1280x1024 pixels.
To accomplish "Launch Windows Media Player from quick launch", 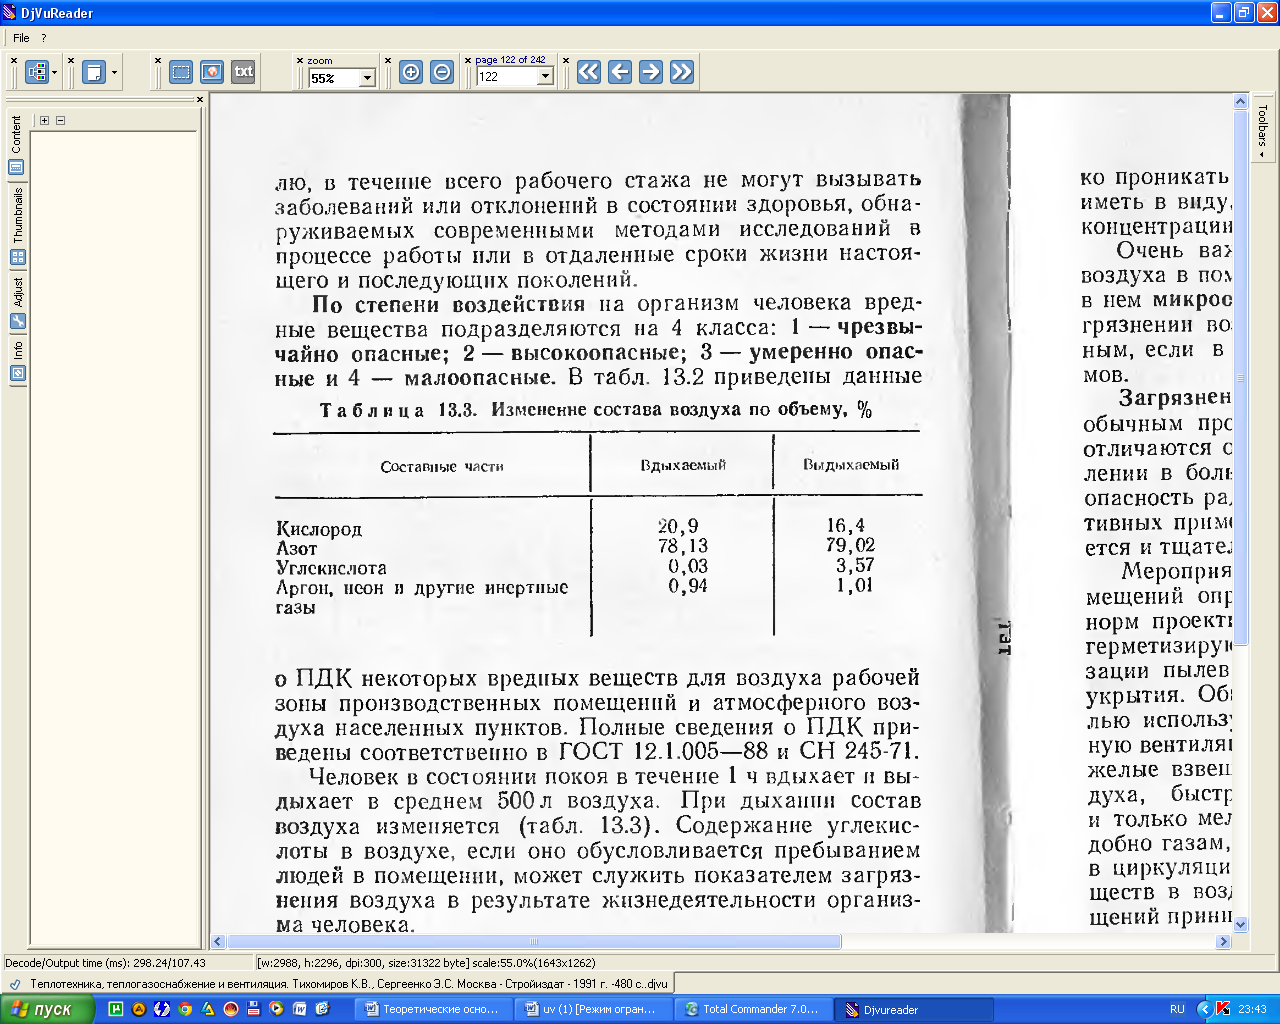I will [277, 1009].
